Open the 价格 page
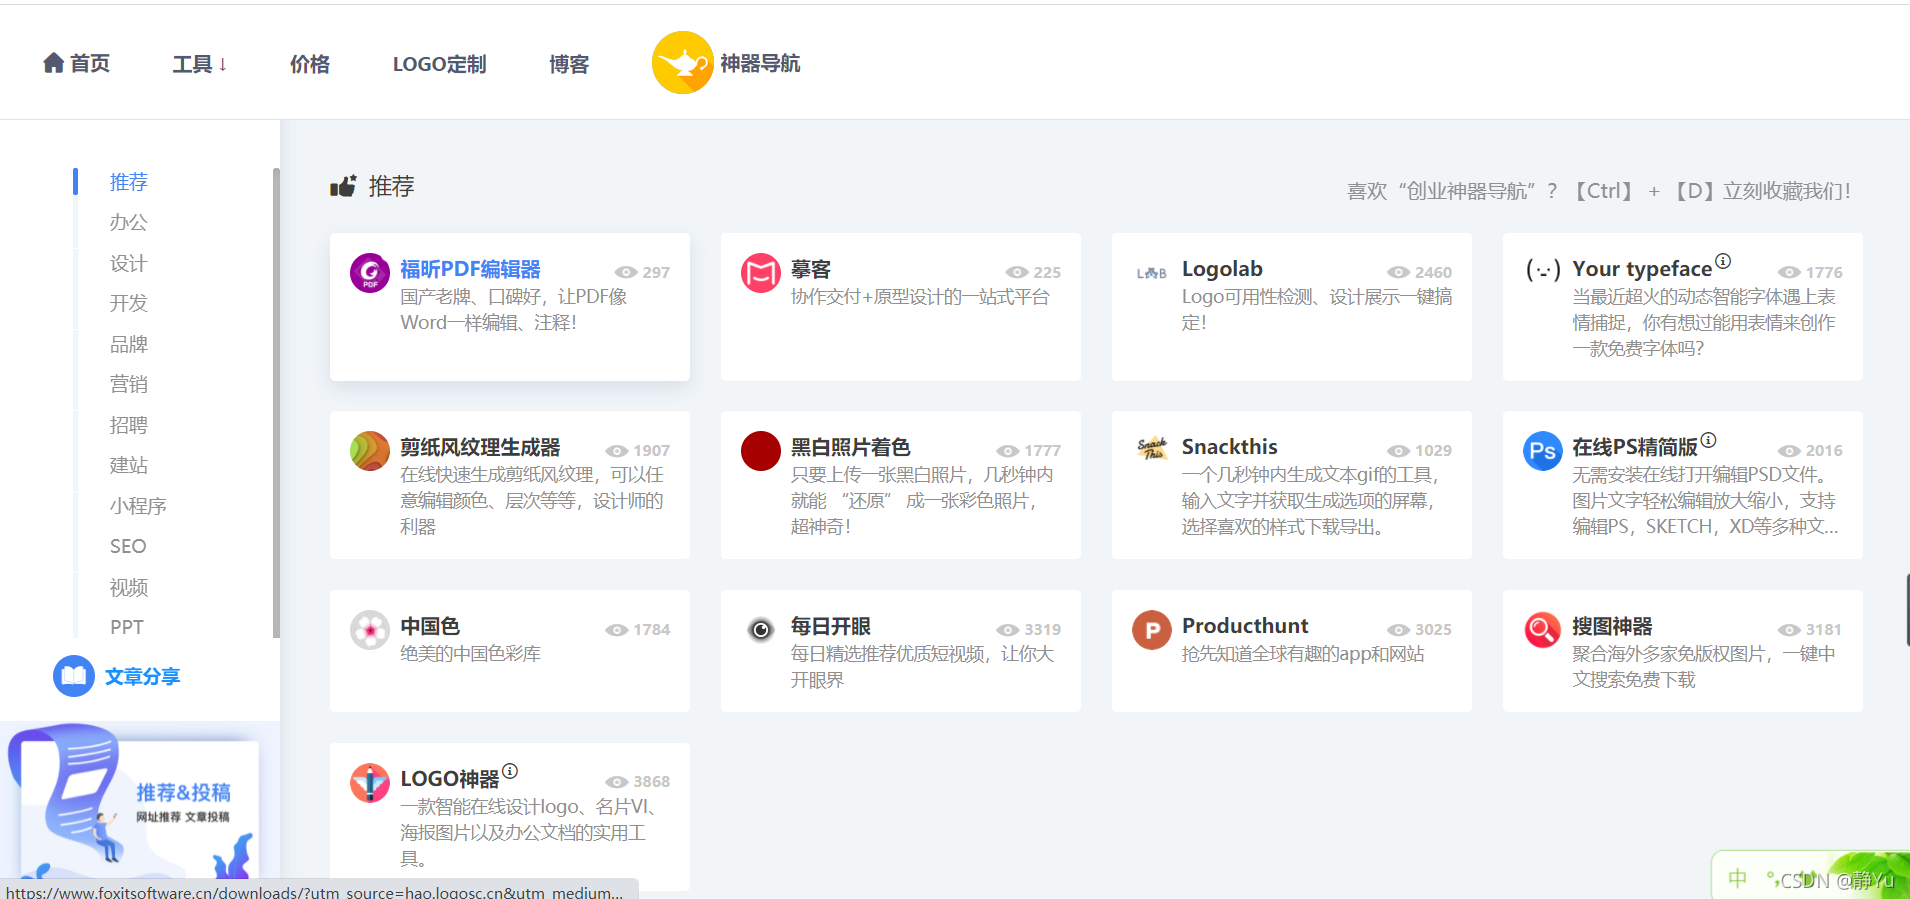Viewport: 1910px width, 899px height. pyautogui.click(x=310, y=64)
